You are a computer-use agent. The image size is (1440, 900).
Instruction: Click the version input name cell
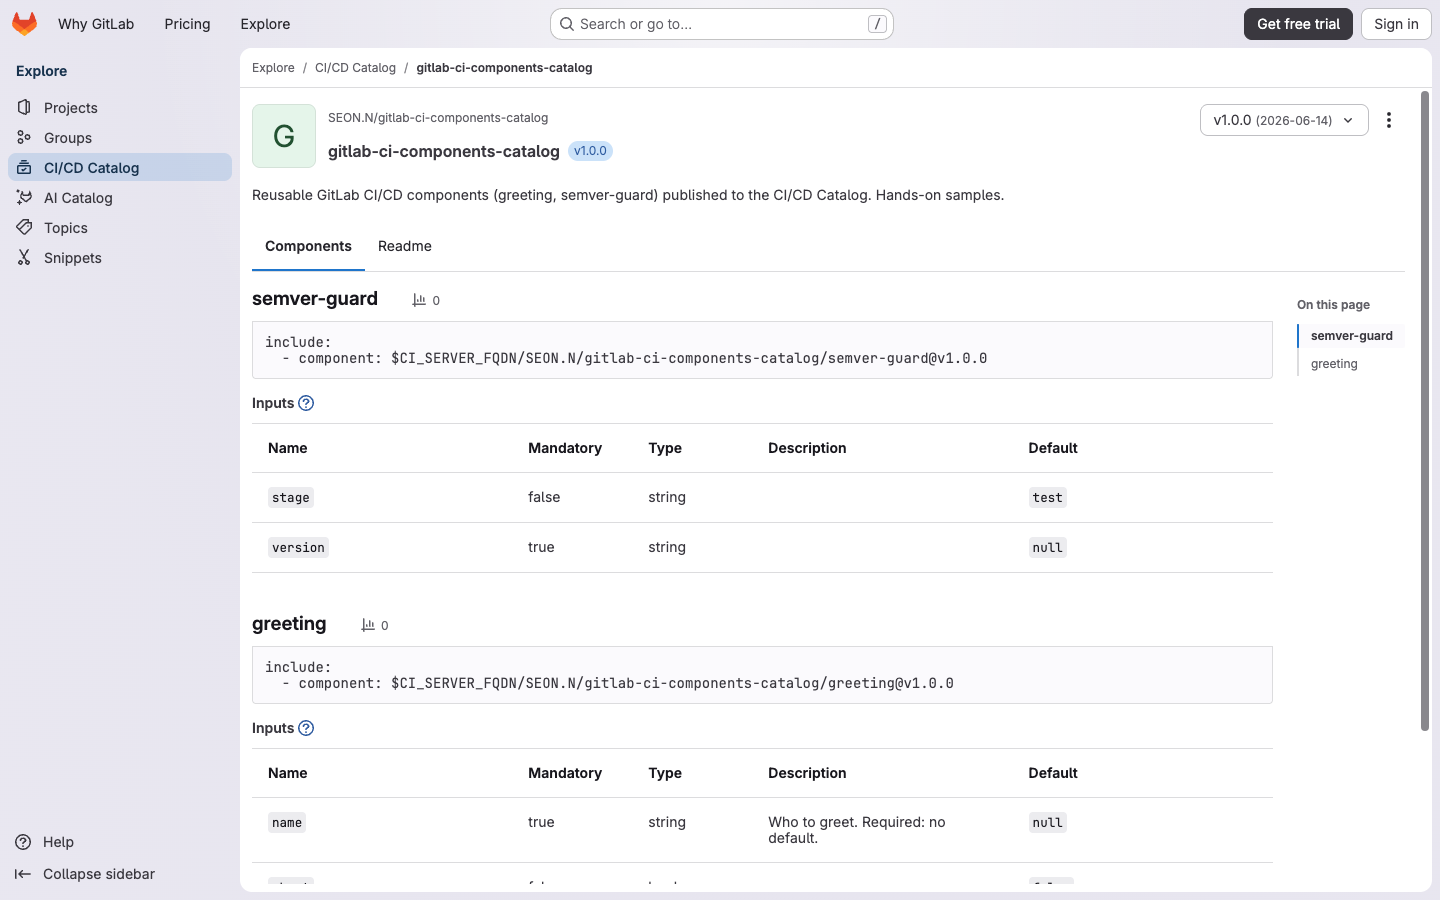(x=298, y=548)
